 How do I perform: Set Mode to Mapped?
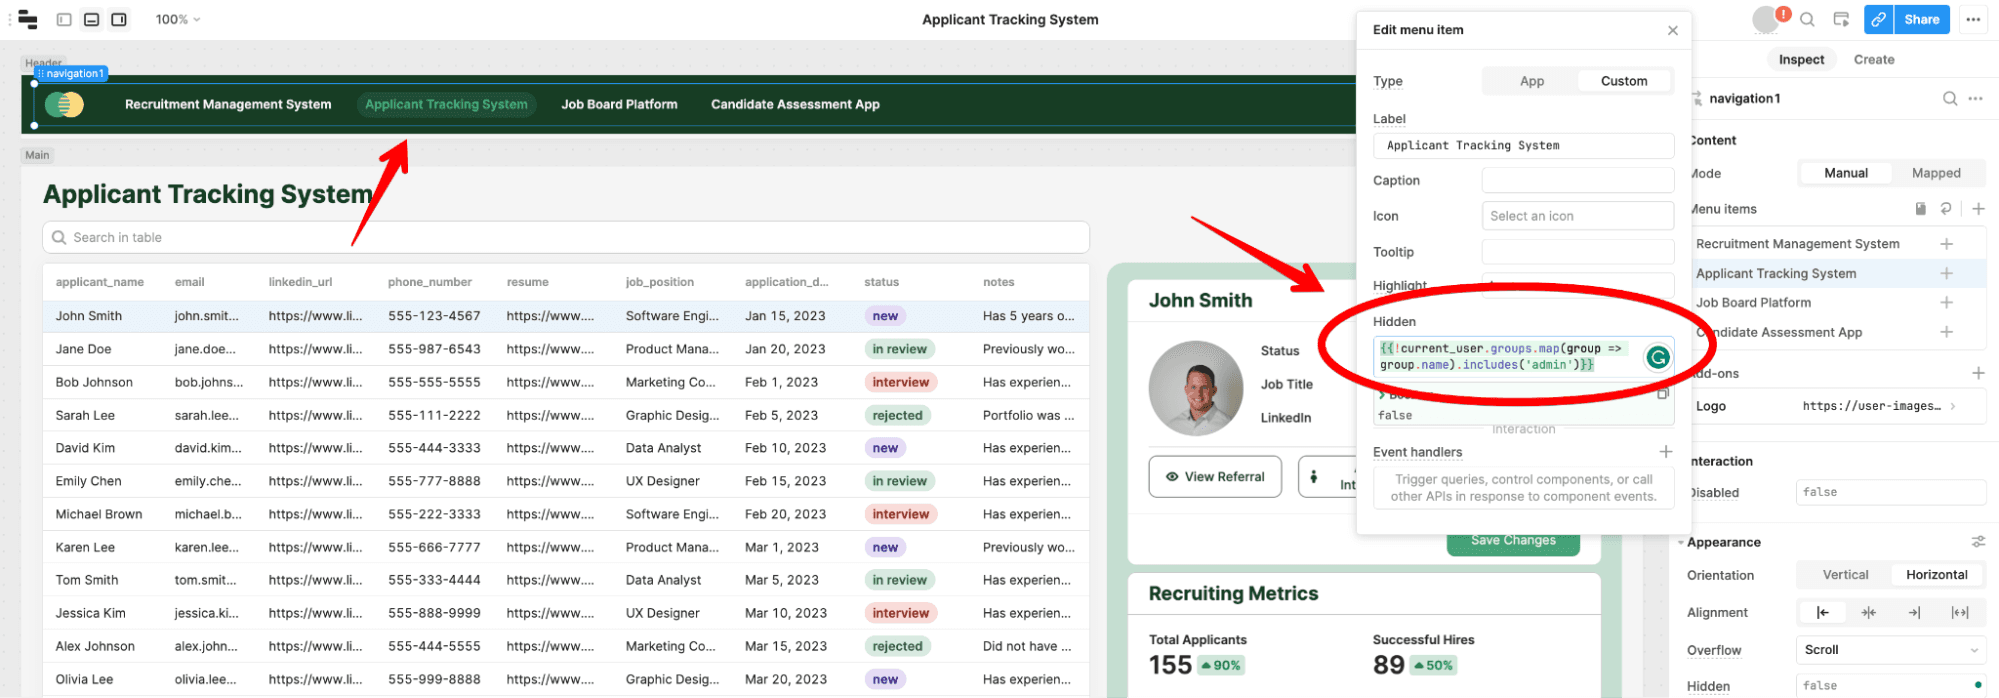[x=1935, y=173]
